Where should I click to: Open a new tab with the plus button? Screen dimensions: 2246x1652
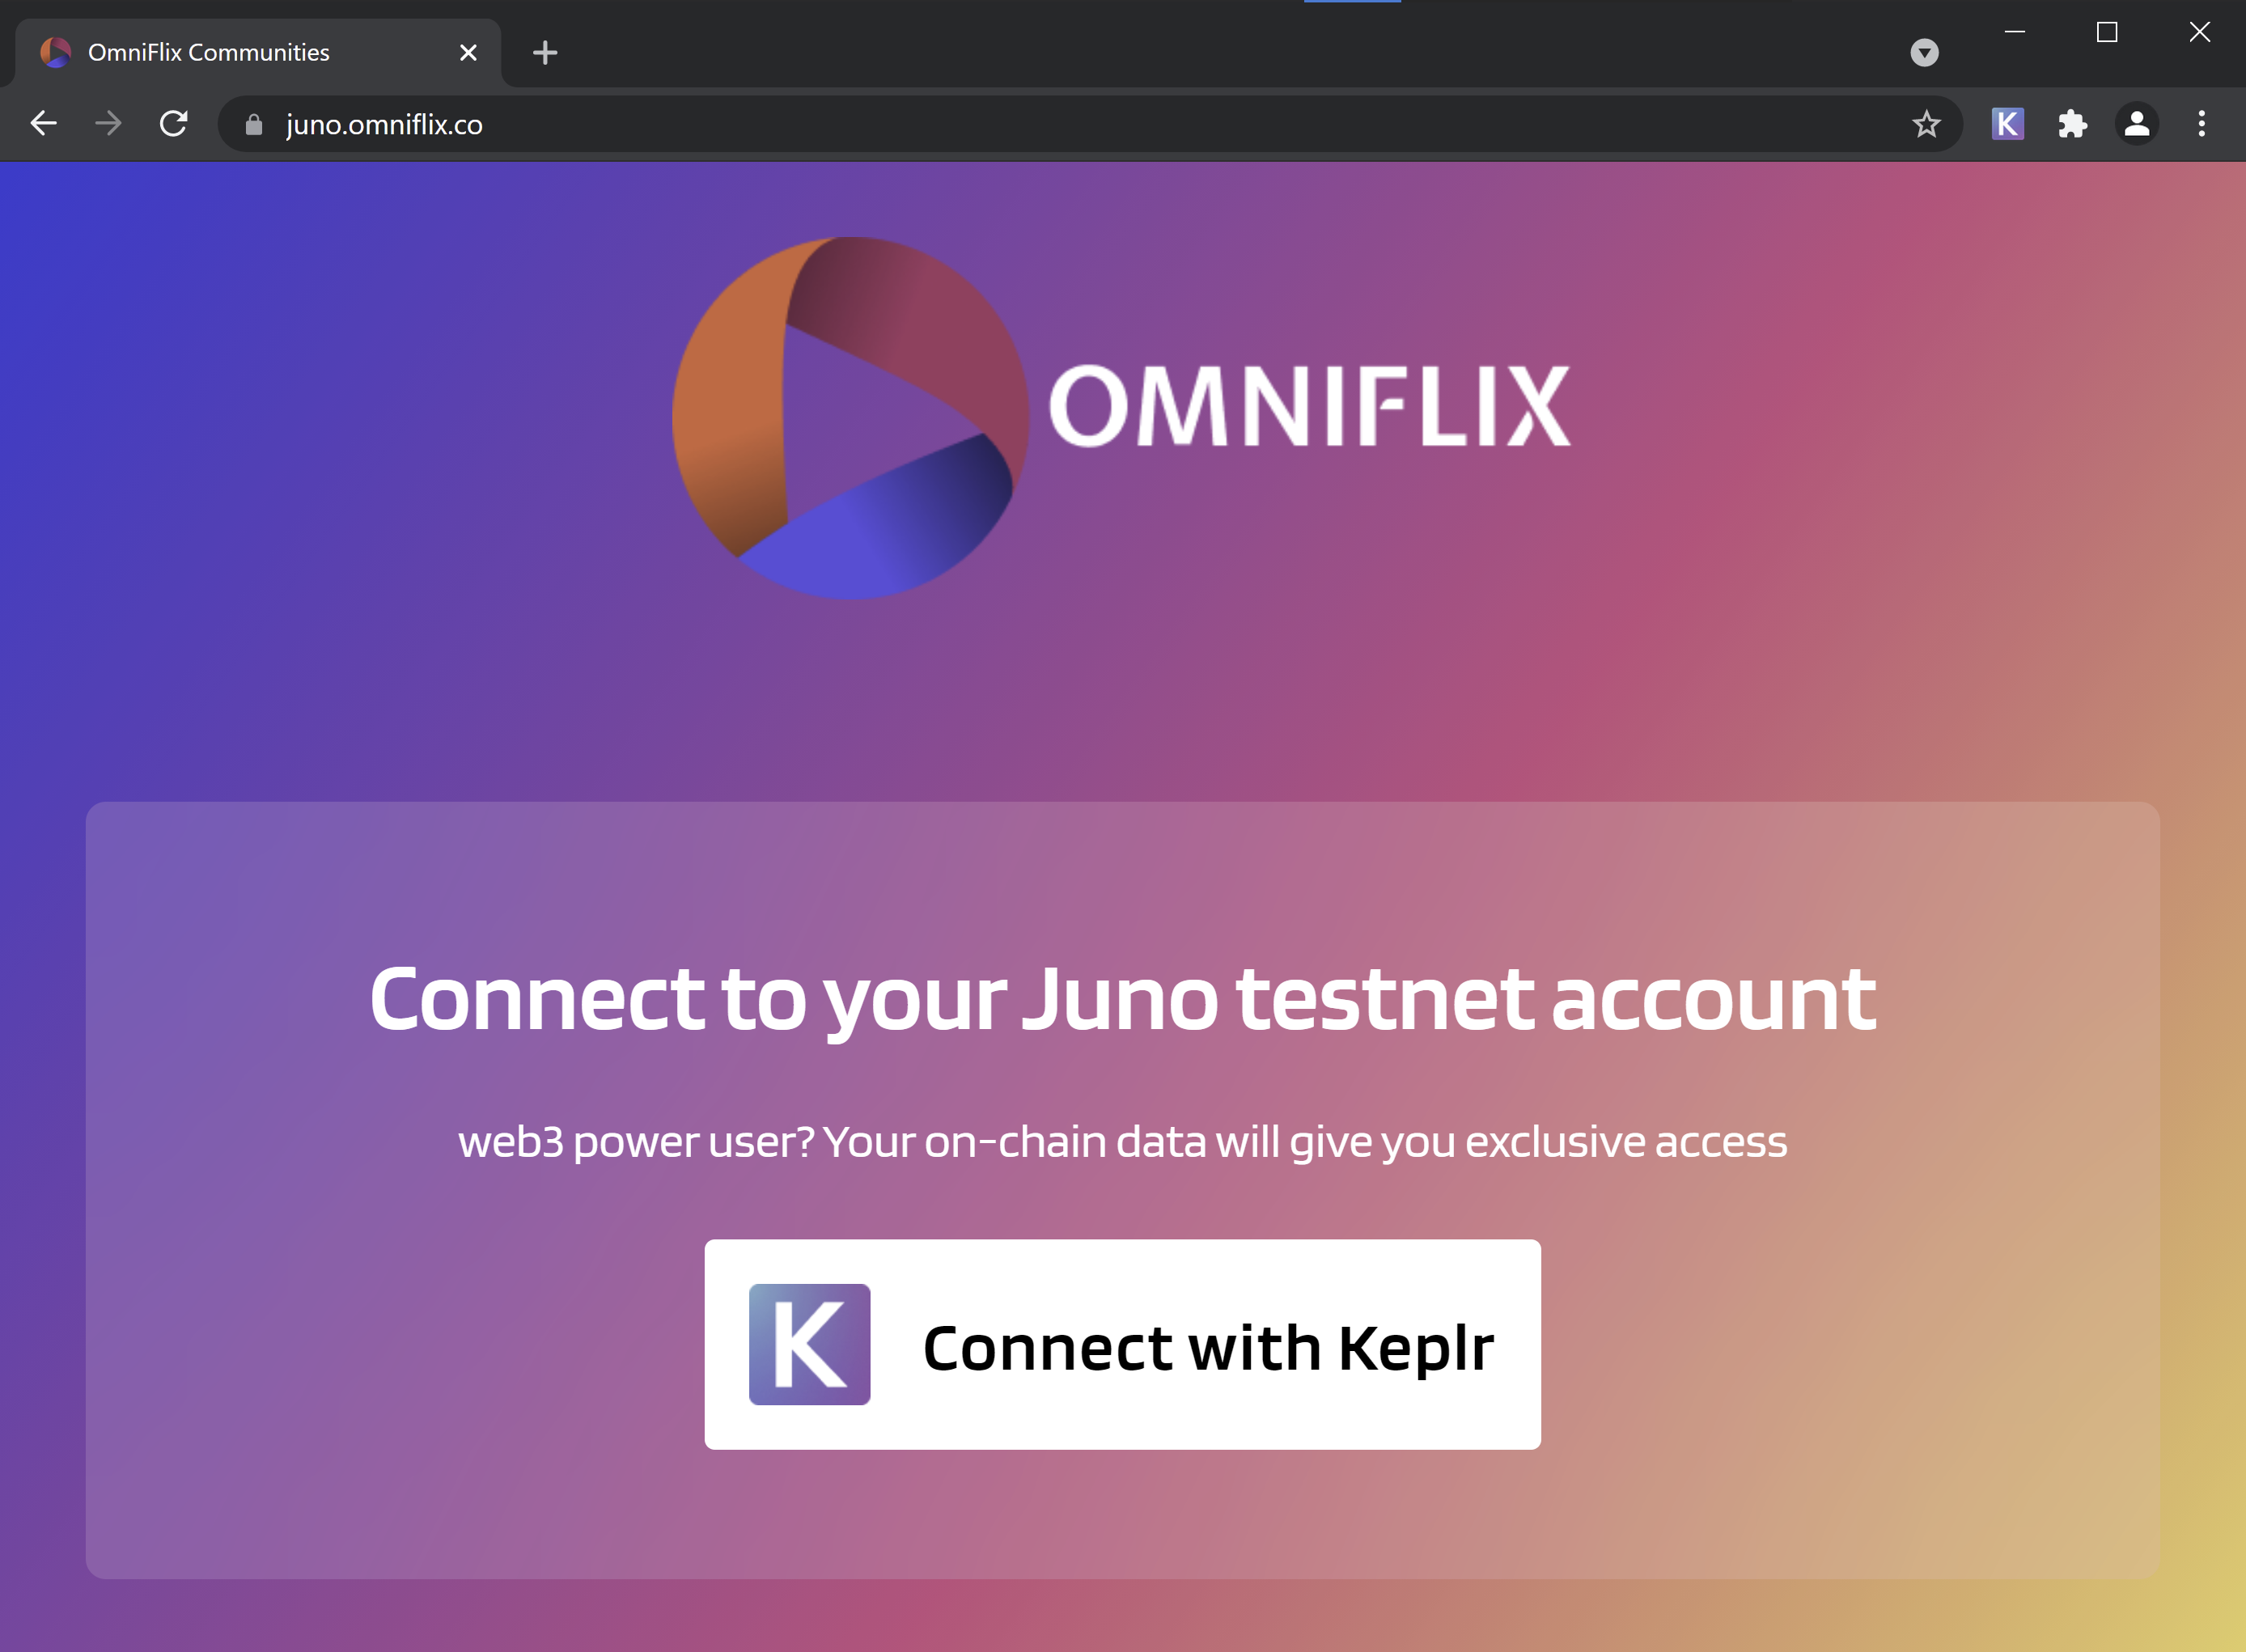tap(545, 52)
